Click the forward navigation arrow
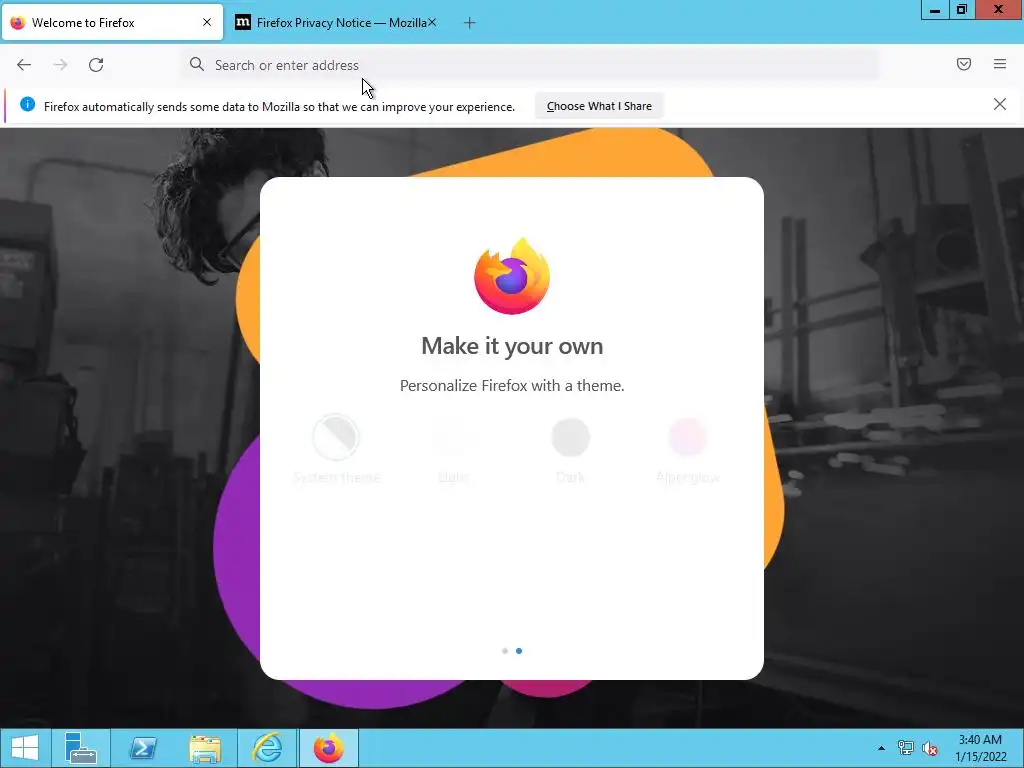This screenshot has width=1024, height=768. (x=60, y=65)
